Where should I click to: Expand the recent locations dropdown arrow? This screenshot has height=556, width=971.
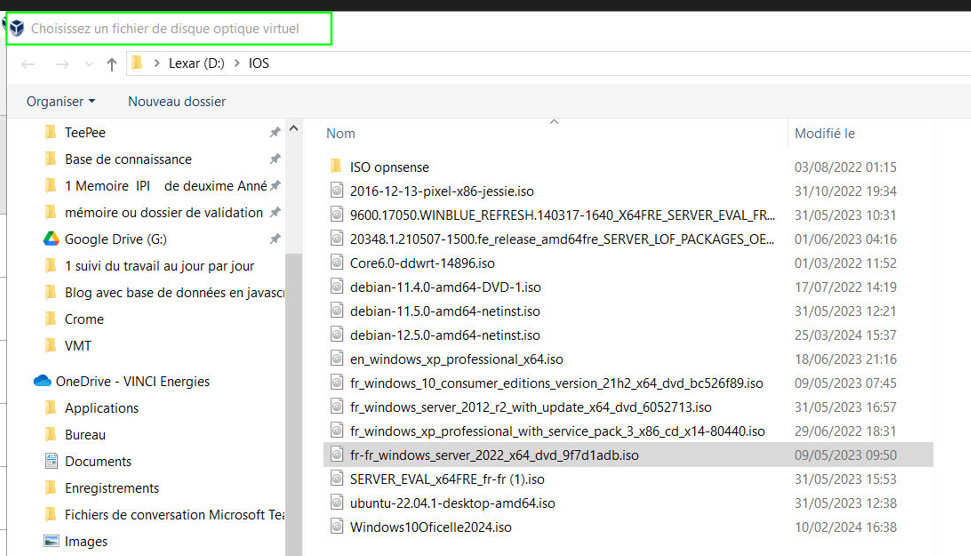coord(89,64)
